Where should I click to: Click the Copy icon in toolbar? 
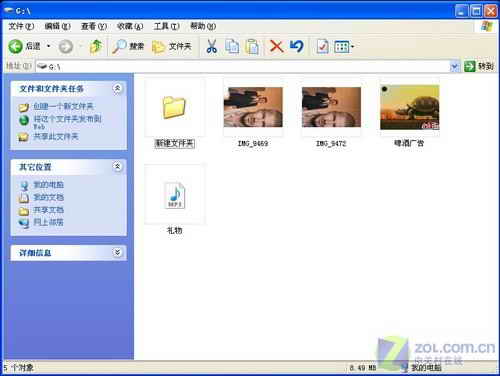point(232,46)
